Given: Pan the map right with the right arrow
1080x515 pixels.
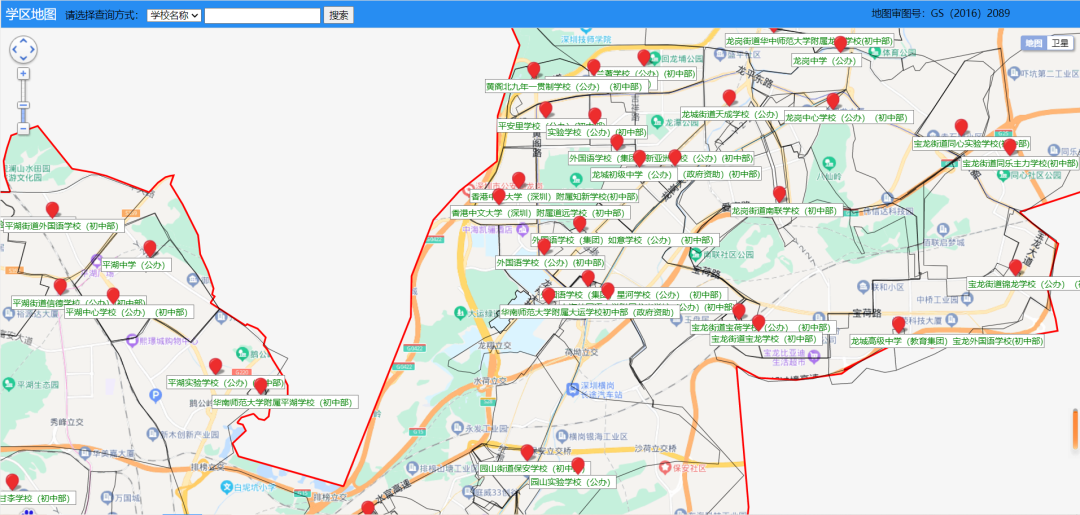Looking at the screenshot, I should coord(32,50).
